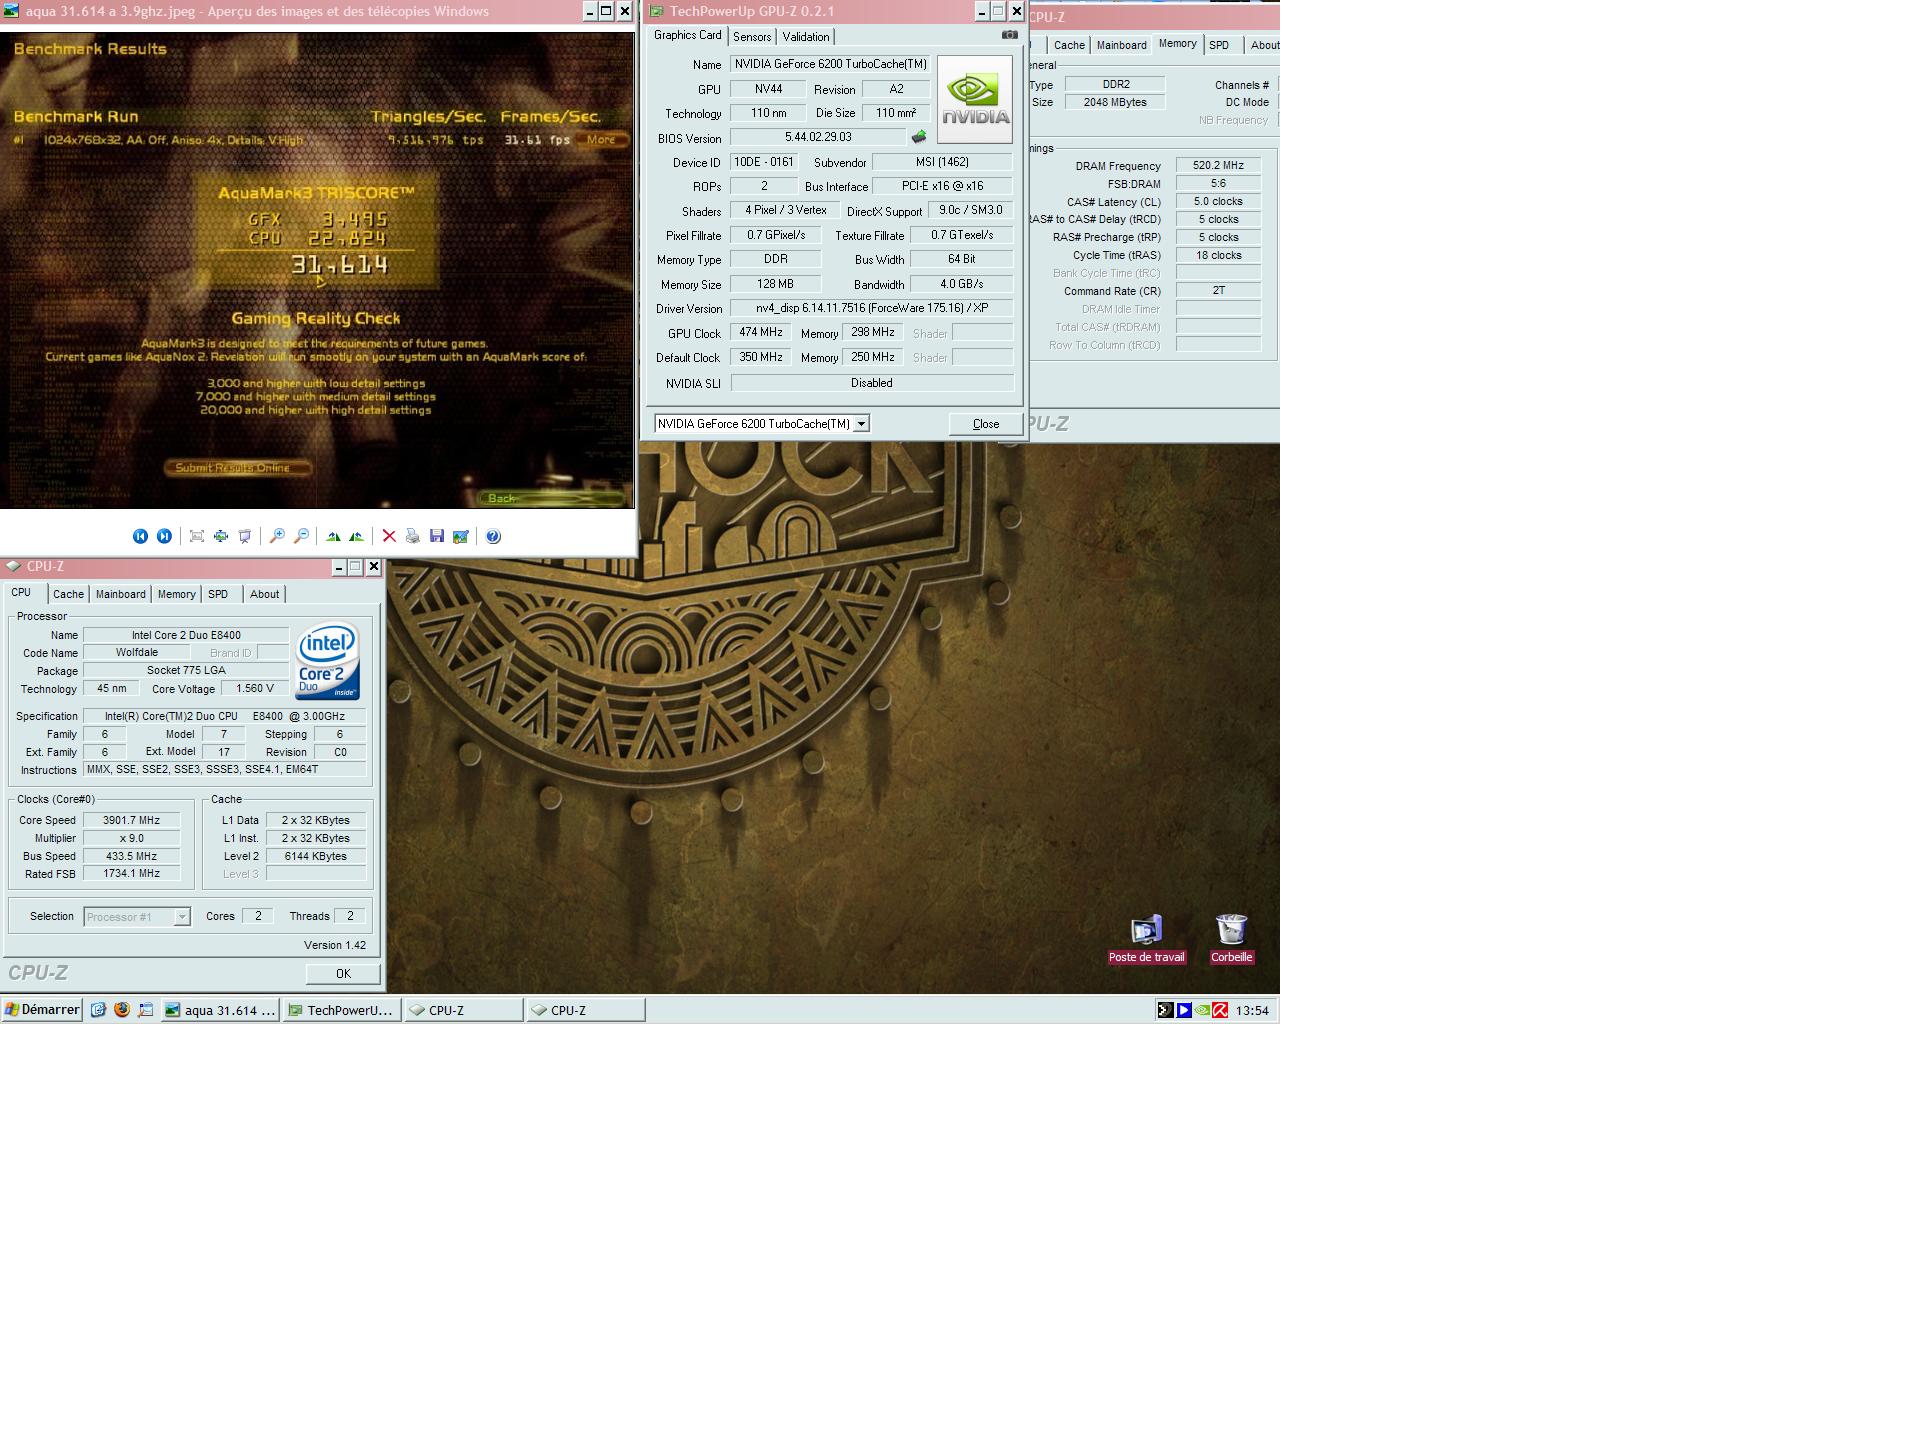Click the Close button in GPU-Z
Image resolution: width=1920 pixels, height=1440 pixels.
click(986, 424)
